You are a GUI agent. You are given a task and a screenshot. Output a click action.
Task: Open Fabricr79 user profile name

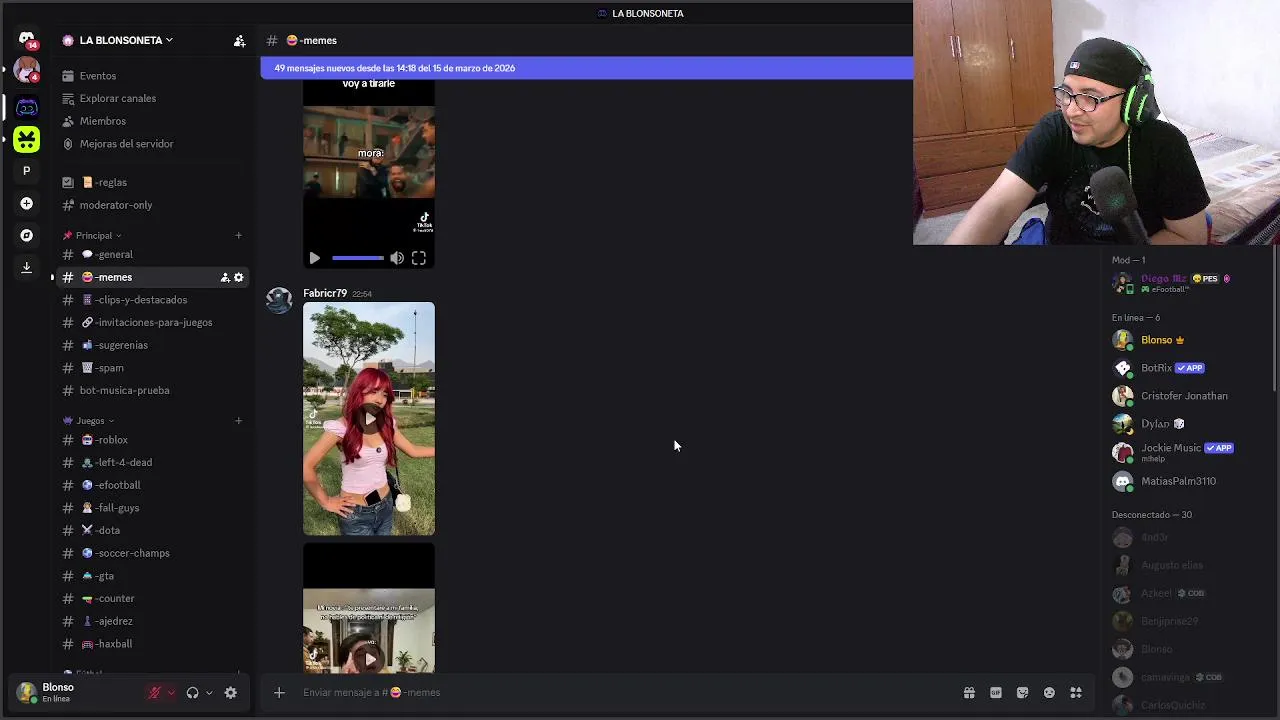click(325, 293)
